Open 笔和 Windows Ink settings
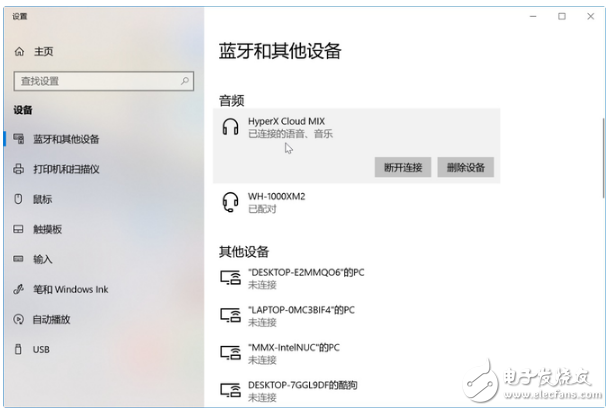Viewport: 610px width, 411px height. pyautogui.click(x=70, y=289)
